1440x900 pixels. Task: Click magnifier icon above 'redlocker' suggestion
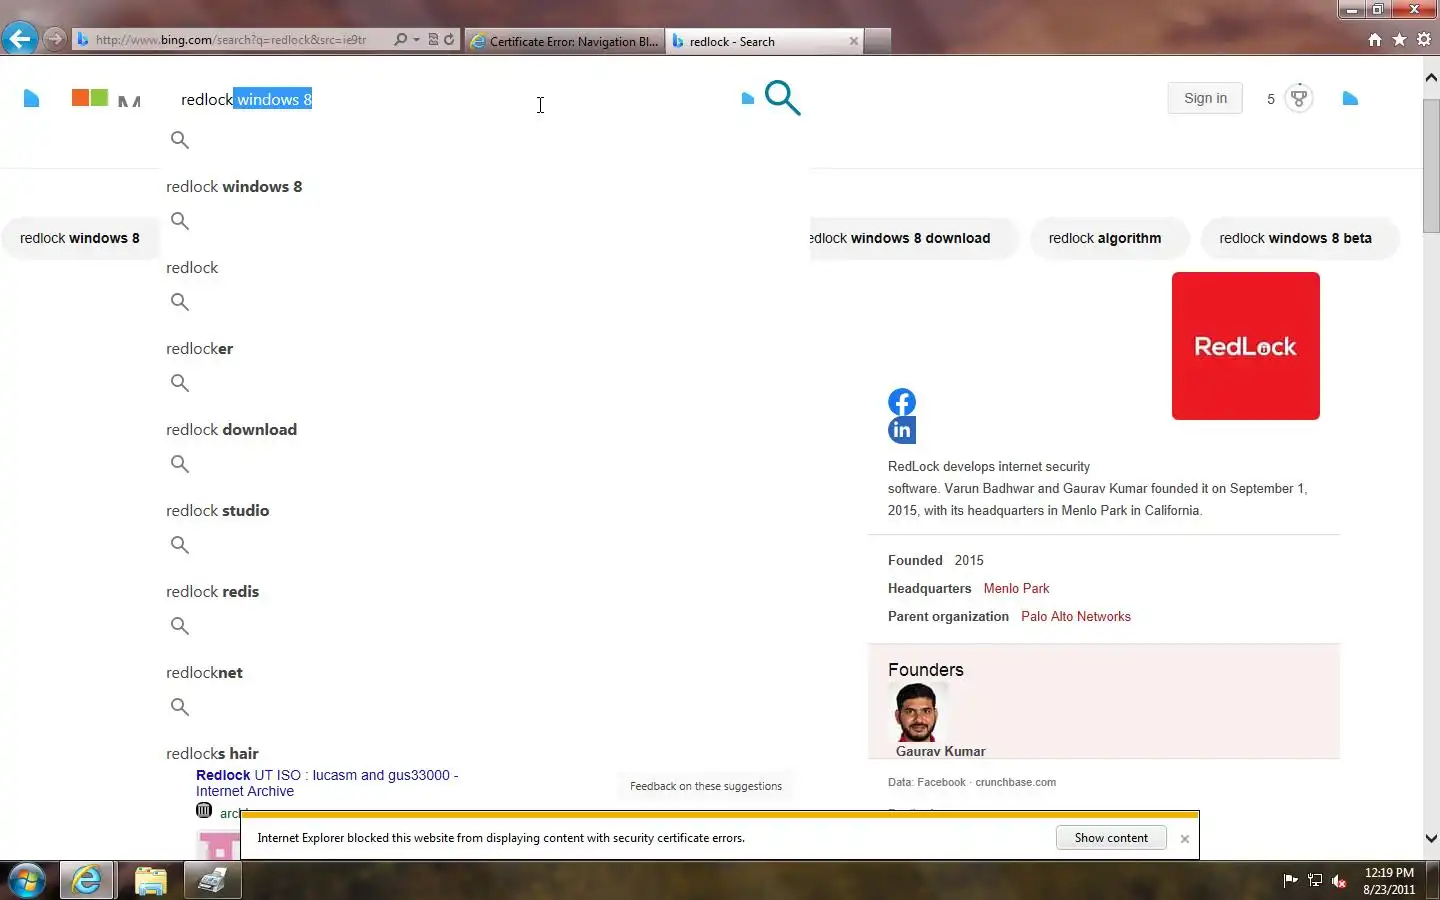pyautogui.click(x=180, y=302)
